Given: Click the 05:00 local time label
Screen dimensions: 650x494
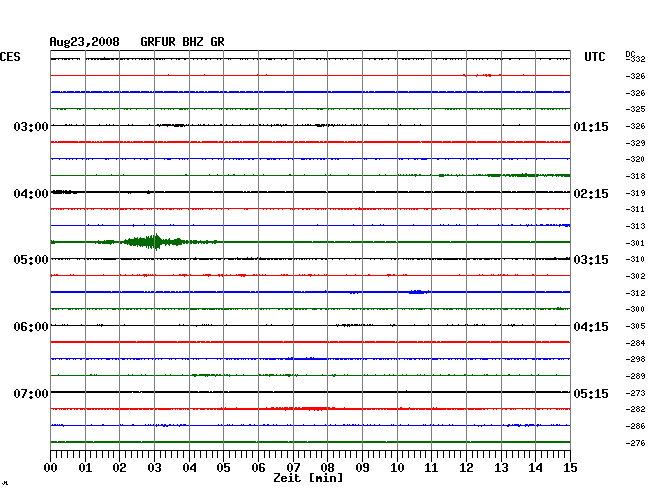Looking at the screenshot, I should pos(31,260).
